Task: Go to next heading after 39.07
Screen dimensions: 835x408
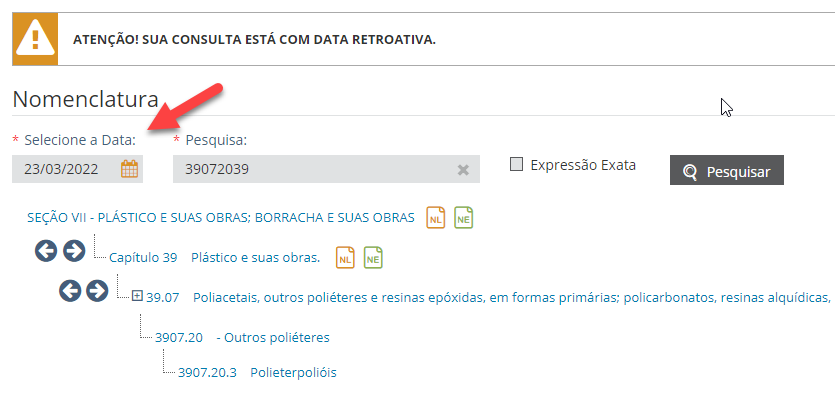Action: pyautogui.click(x=97, y=290)
